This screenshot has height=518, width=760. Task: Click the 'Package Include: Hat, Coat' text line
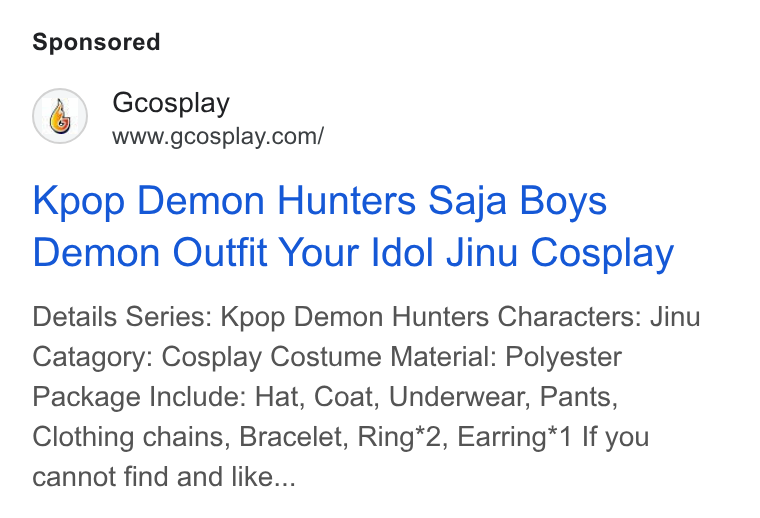tap(325, 397)
